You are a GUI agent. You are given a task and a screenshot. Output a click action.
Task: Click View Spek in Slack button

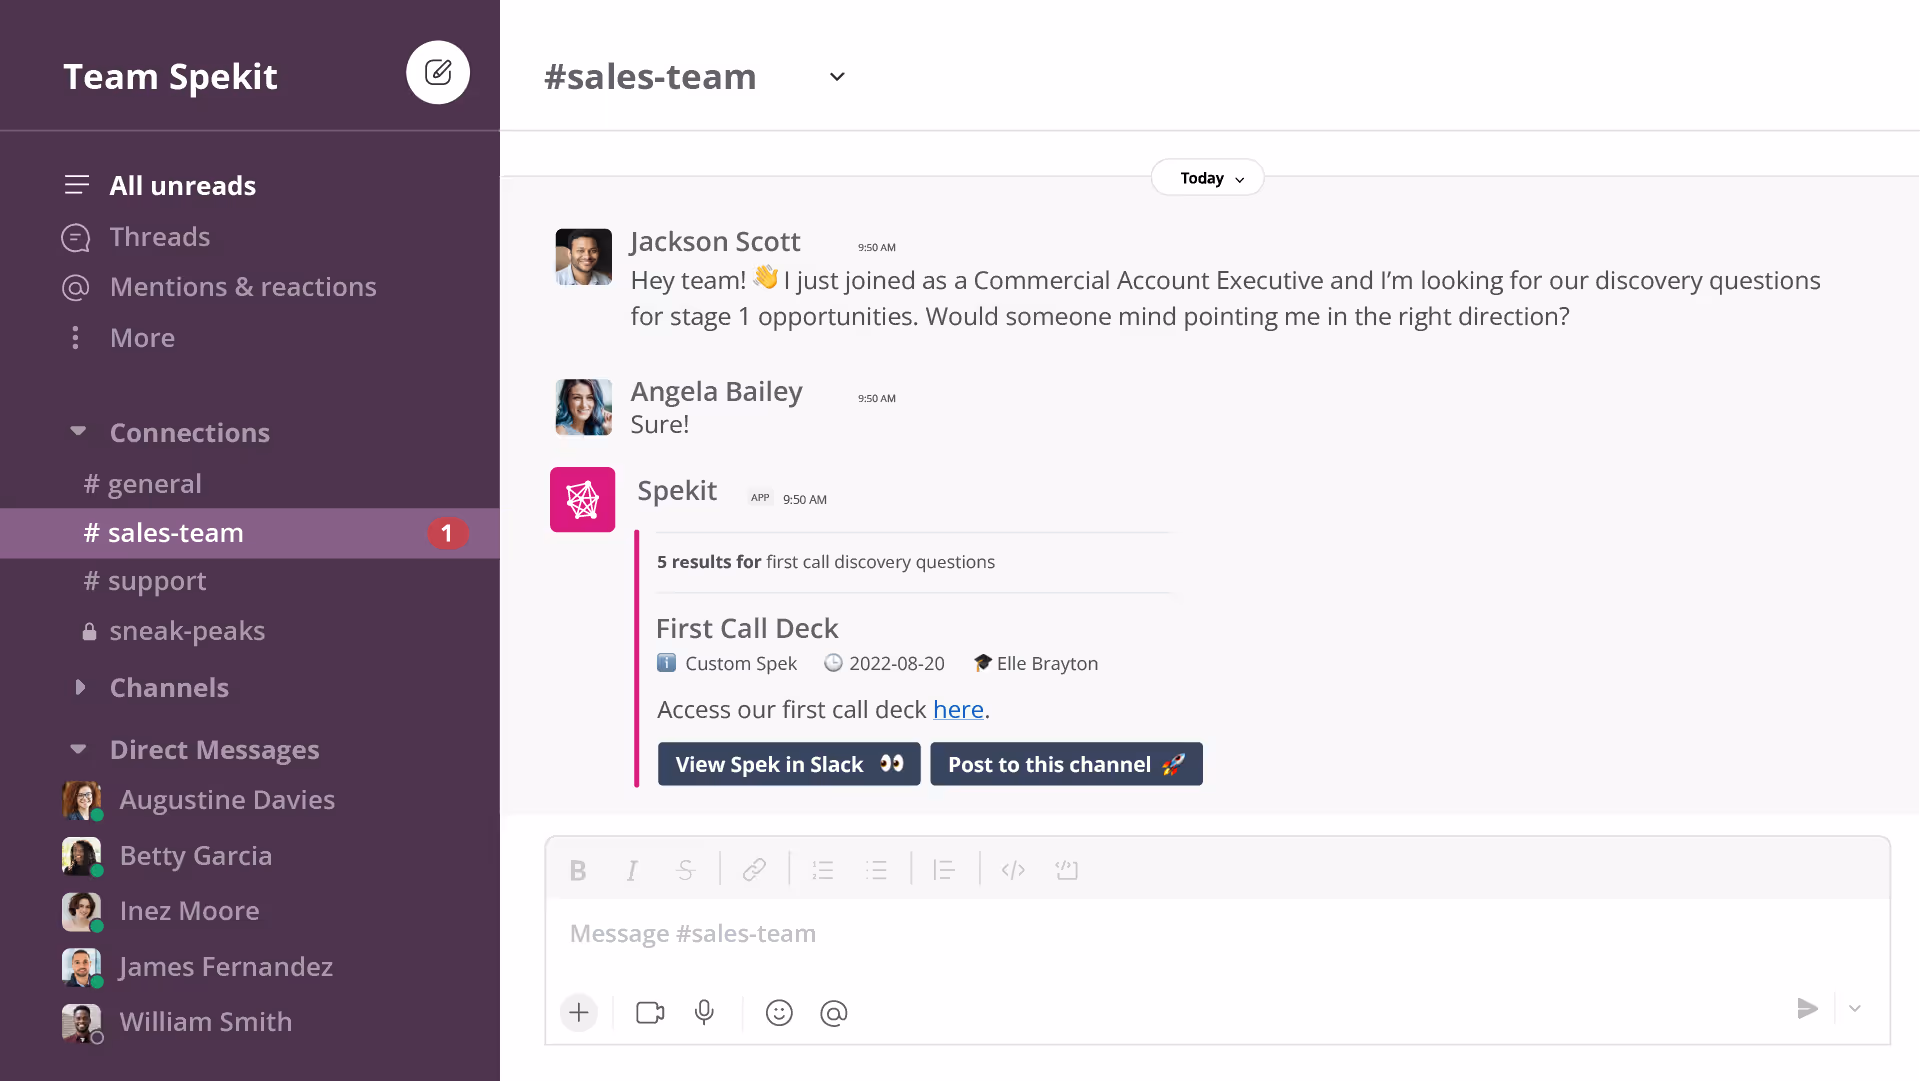pyautogui.click(x=789, y=764)
